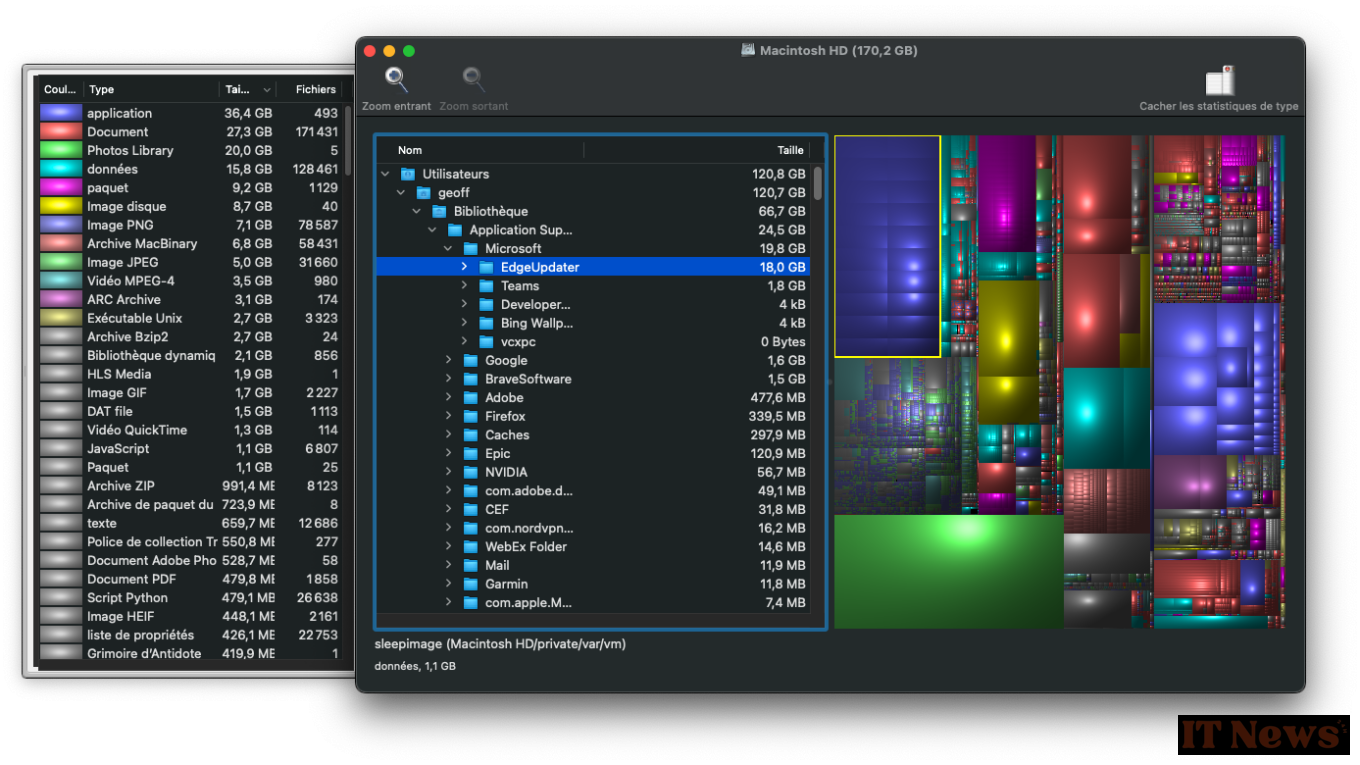The image size is (1360, 765).
Task: Collapse the Bibliothèque tree node
Action: [417, 211]
